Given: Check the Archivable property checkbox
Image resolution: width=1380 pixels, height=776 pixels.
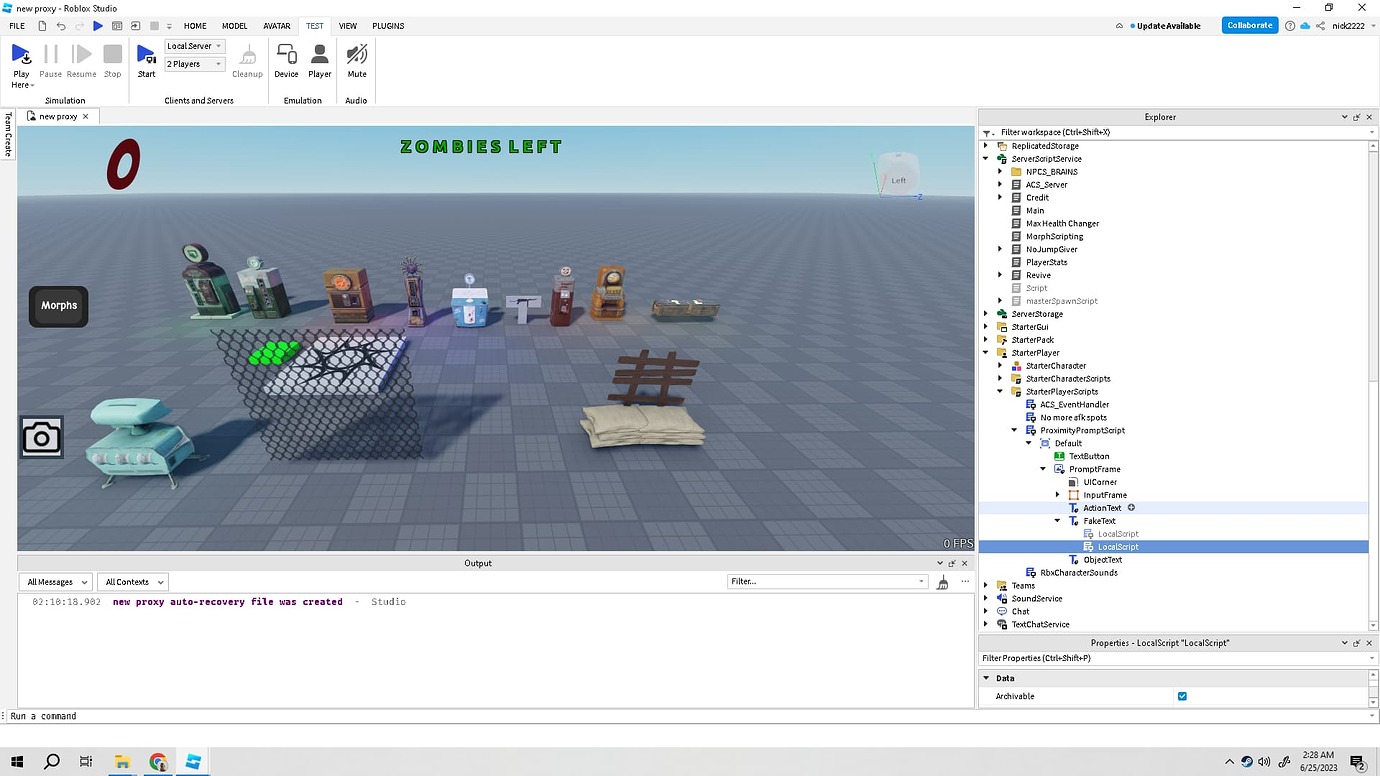Looking at the screenshot, I should pos(1182,696).
